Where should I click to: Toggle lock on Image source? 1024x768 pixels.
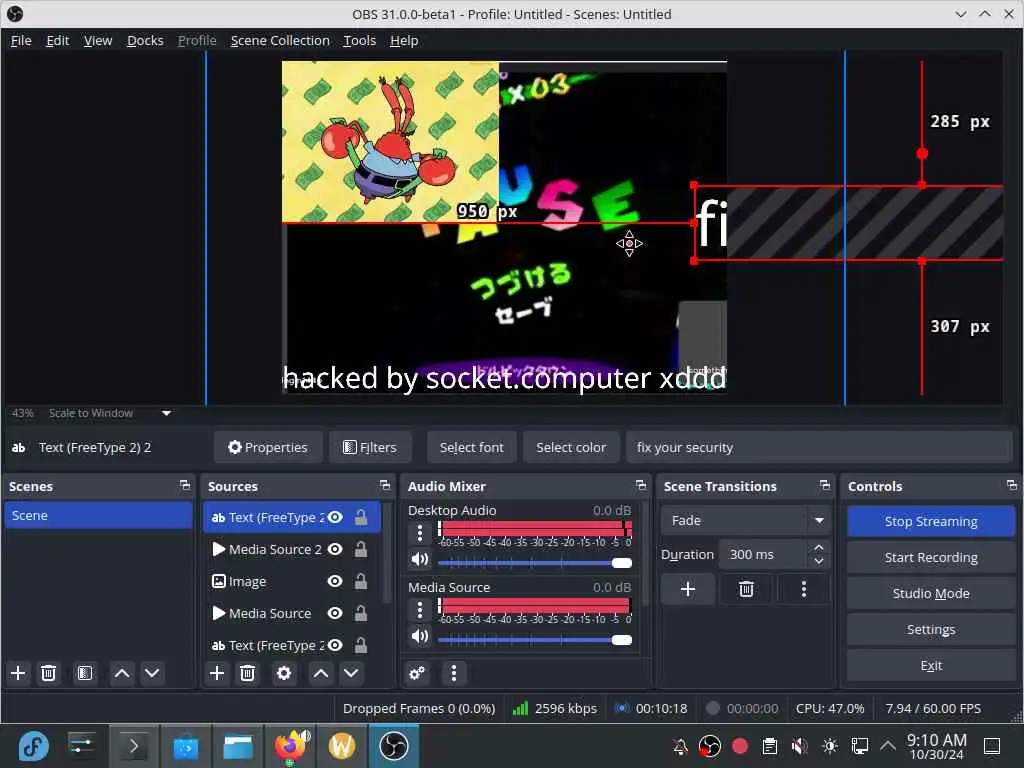click(x=360, y=581)
